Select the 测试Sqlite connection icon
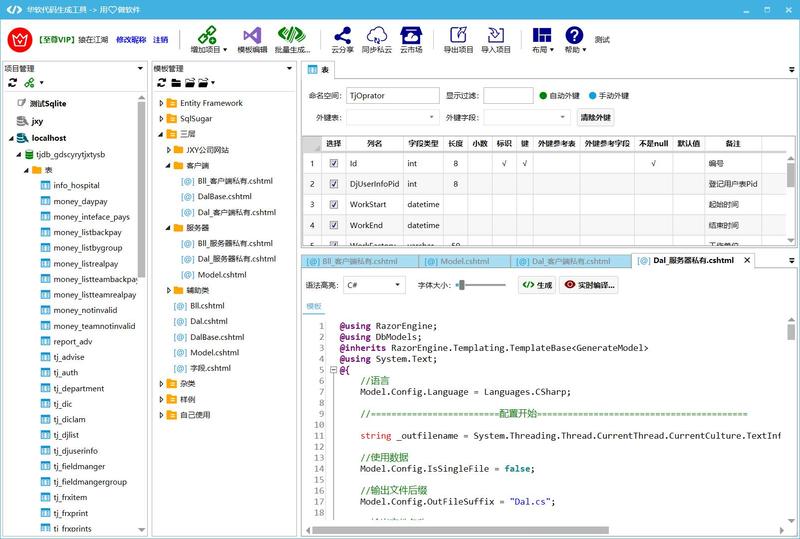Screen dimensions: 800x539 [x=21, y=103]
